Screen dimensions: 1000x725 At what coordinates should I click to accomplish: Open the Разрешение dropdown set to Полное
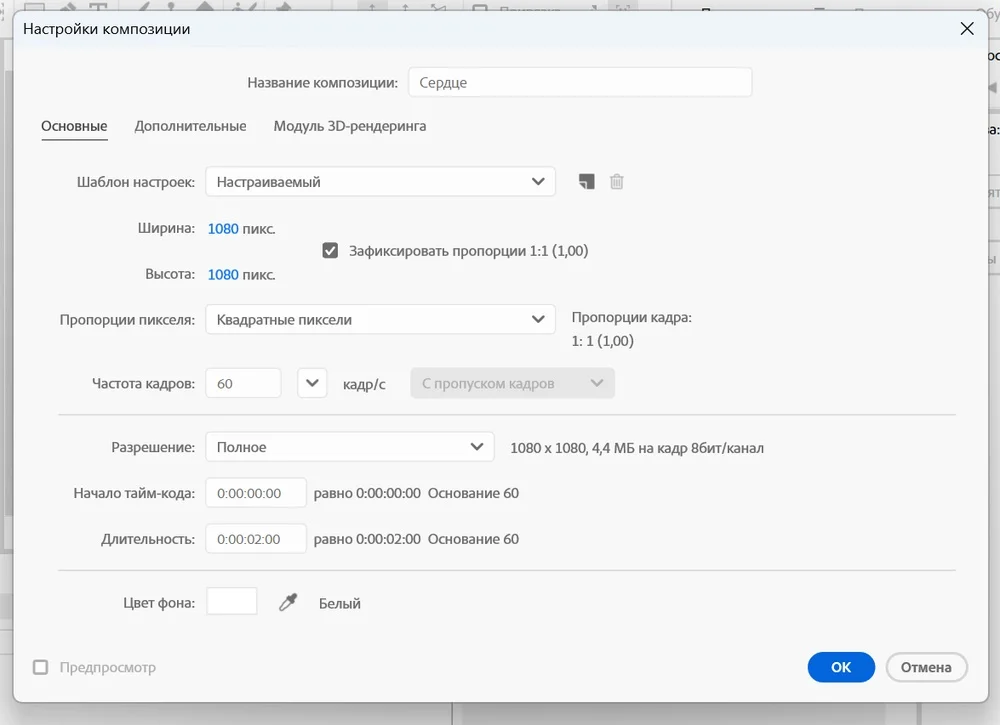tap(349, 447)
